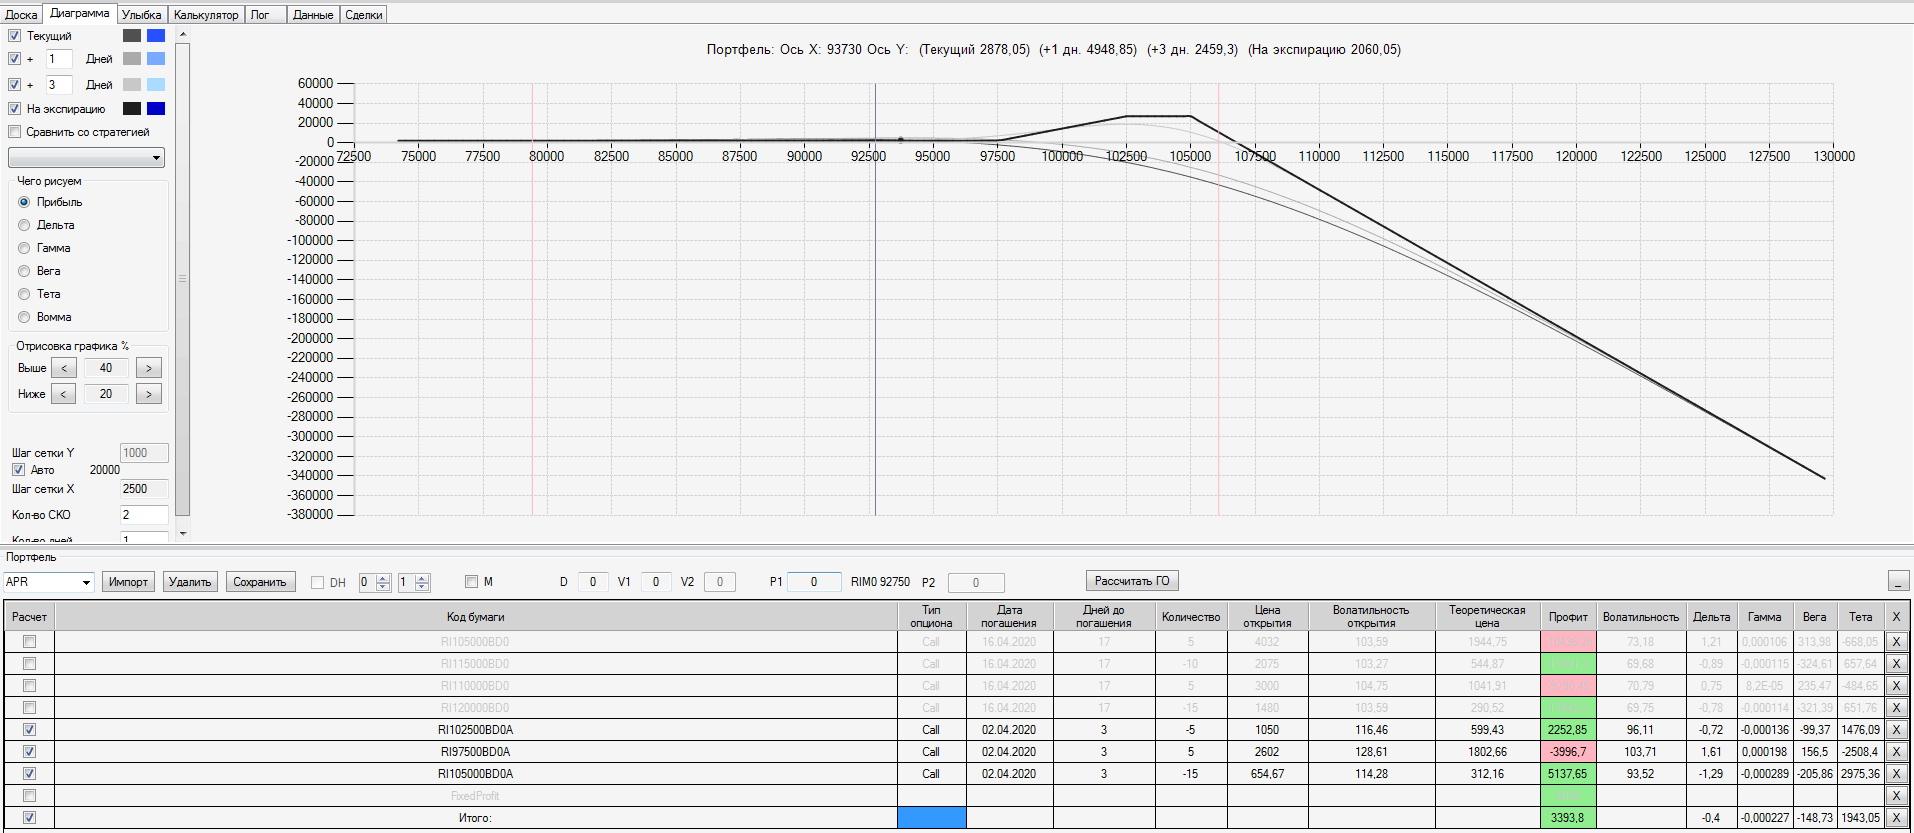
Task: Select the Тета chart option
Action: click(24, 294)
